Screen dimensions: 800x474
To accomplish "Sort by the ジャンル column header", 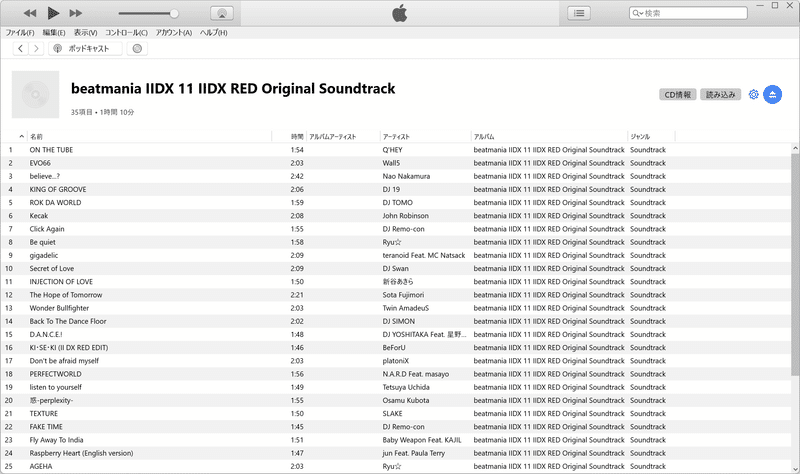I will (x=651, y=136).
